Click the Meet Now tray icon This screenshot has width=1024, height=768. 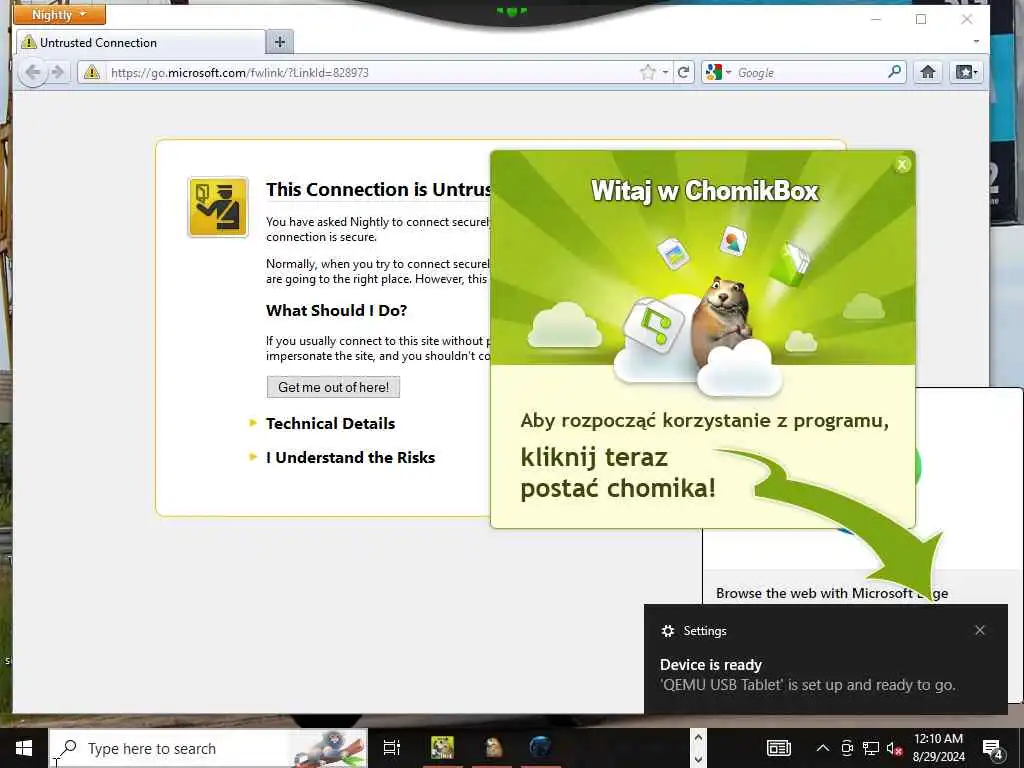pyautogui.click(x=847, y=748)
